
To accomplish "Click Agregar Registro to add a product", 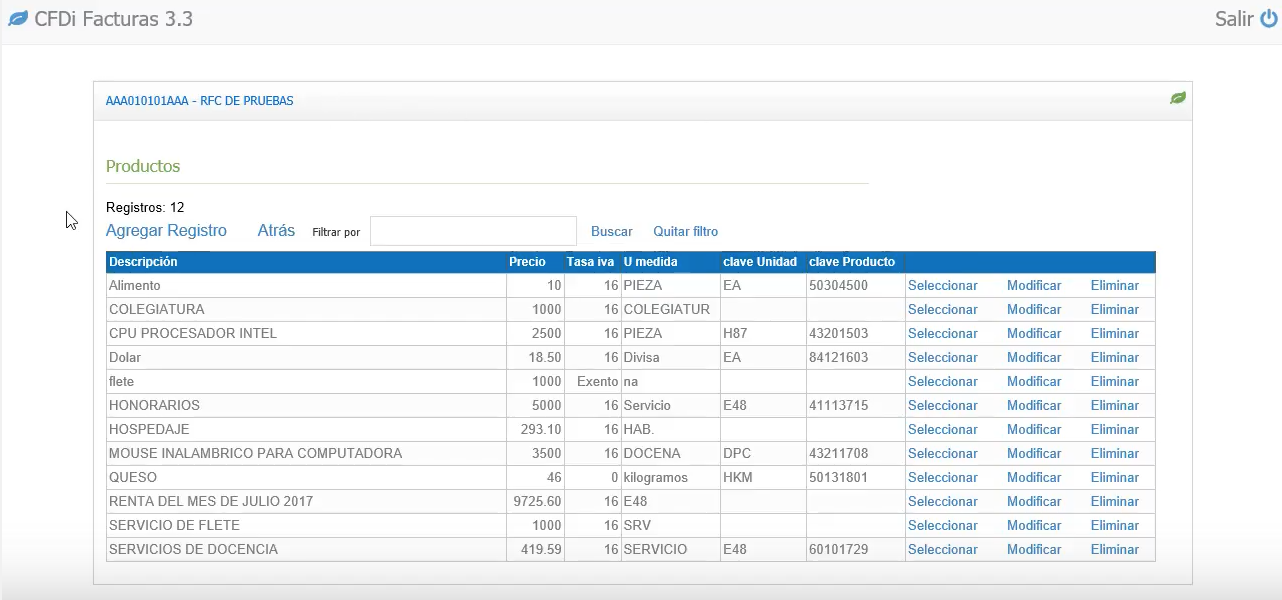I will tap(166, 231).
